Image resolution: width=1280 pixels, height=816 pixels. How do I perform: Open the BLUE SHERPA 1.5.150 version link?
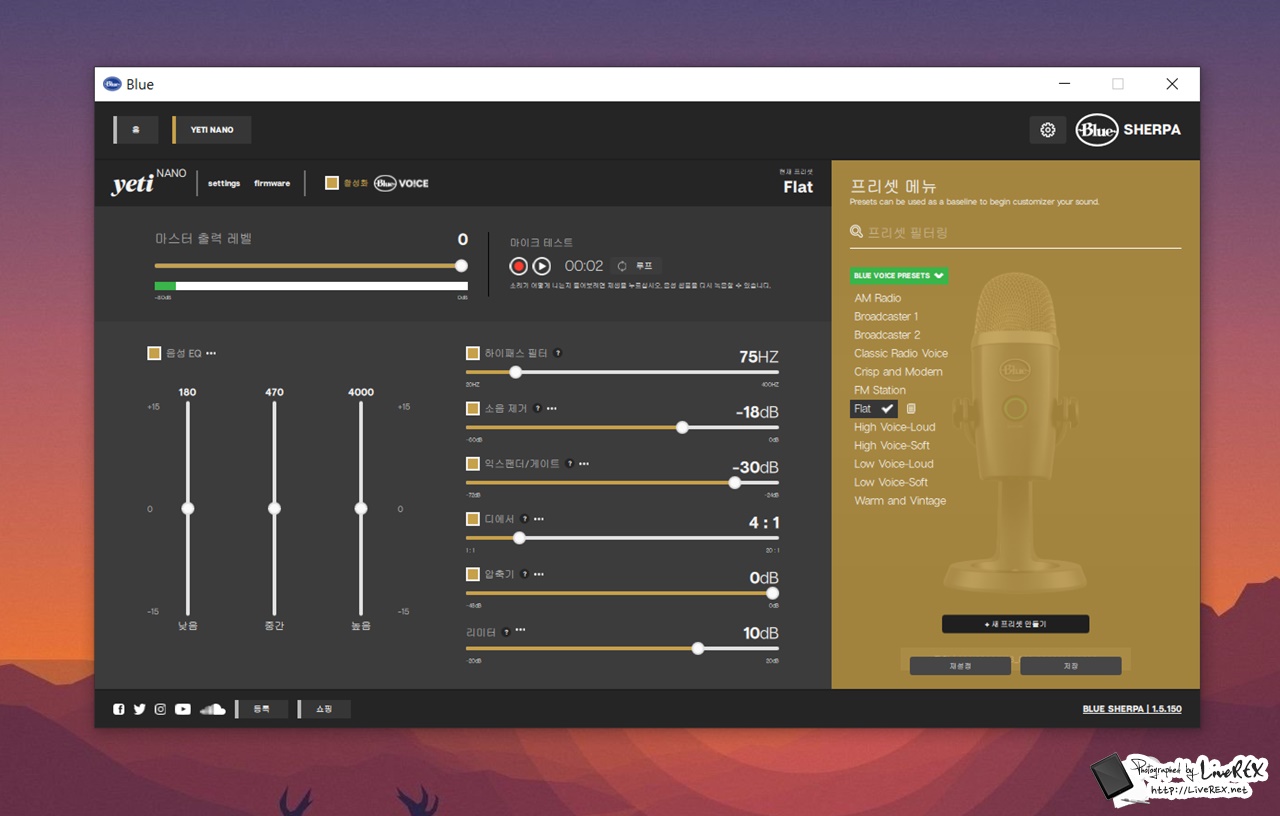tap(1132, 709)
